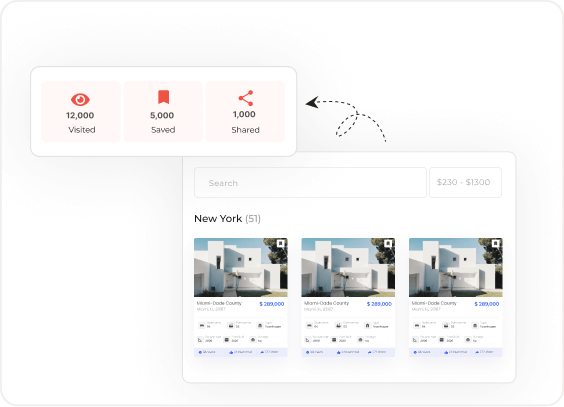Click into the Search field
This screenshot has height=407, width=564.
(x=310, y=182)
